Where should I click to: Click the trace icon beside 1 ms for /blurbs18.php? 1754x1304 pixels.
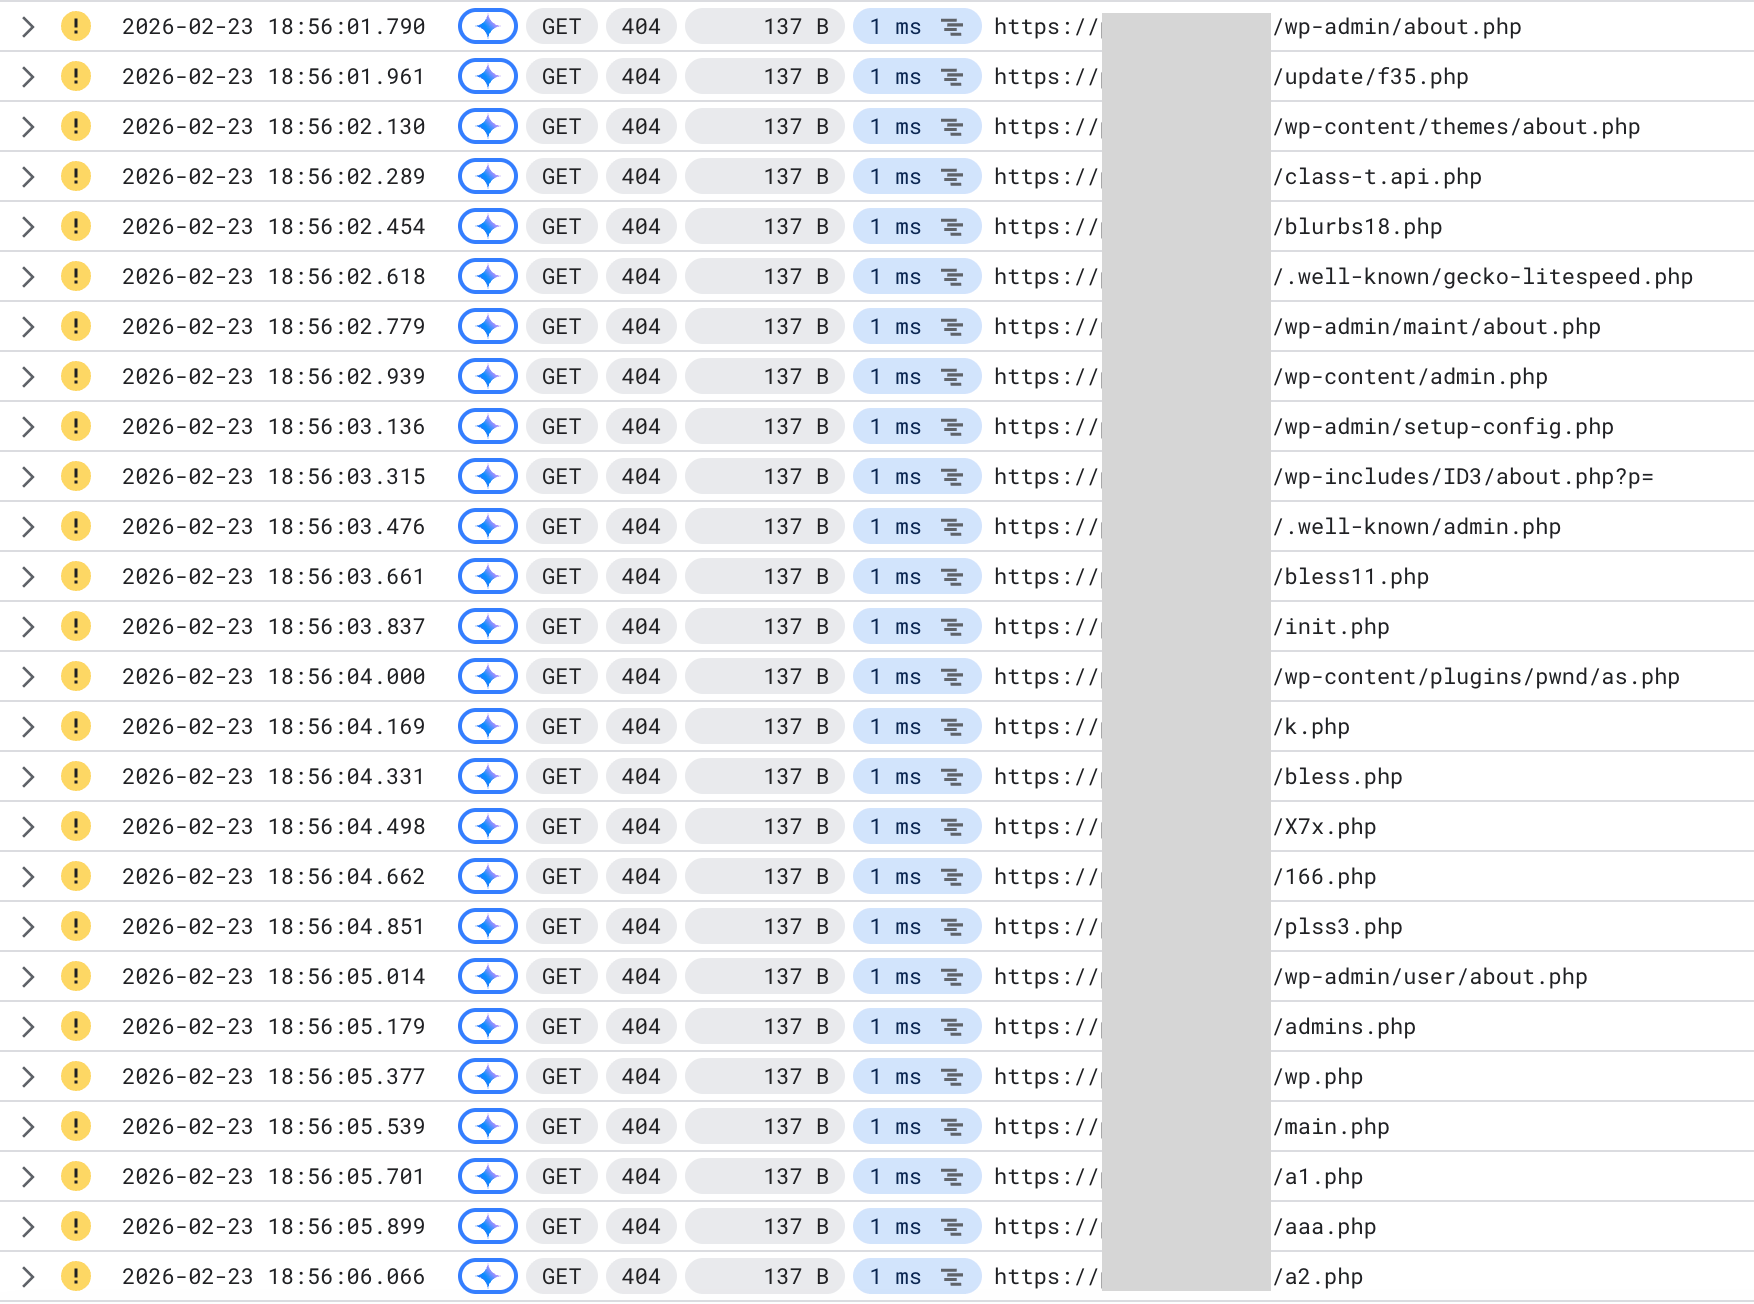click(x=951, y=226)
